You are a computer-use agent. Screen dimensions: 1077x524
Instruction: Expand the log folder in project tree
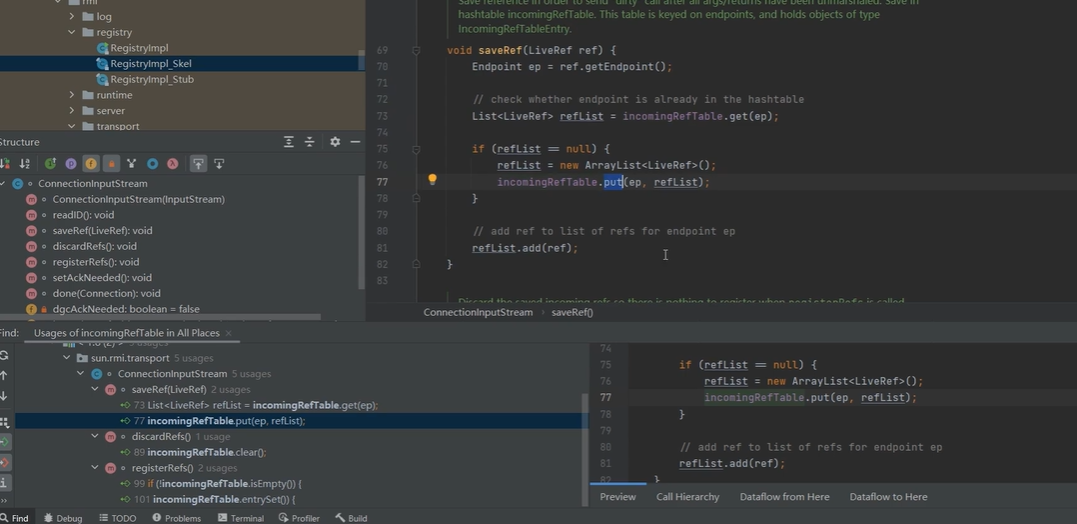tap(72, 16)
